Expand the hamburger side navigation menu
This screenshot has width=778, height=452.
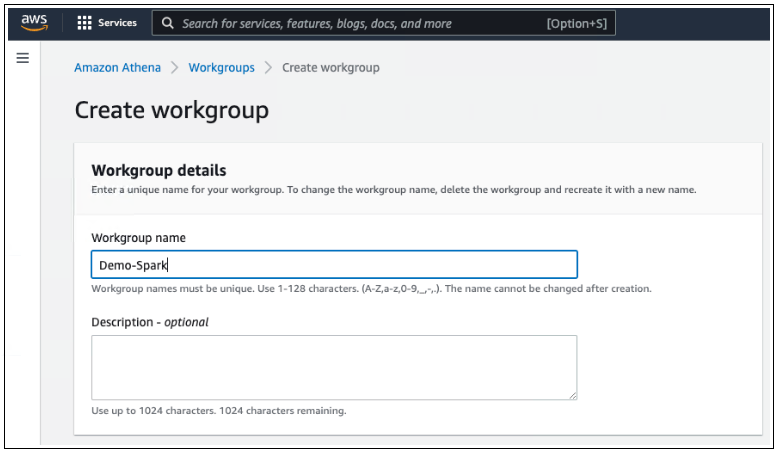[22, 59]
